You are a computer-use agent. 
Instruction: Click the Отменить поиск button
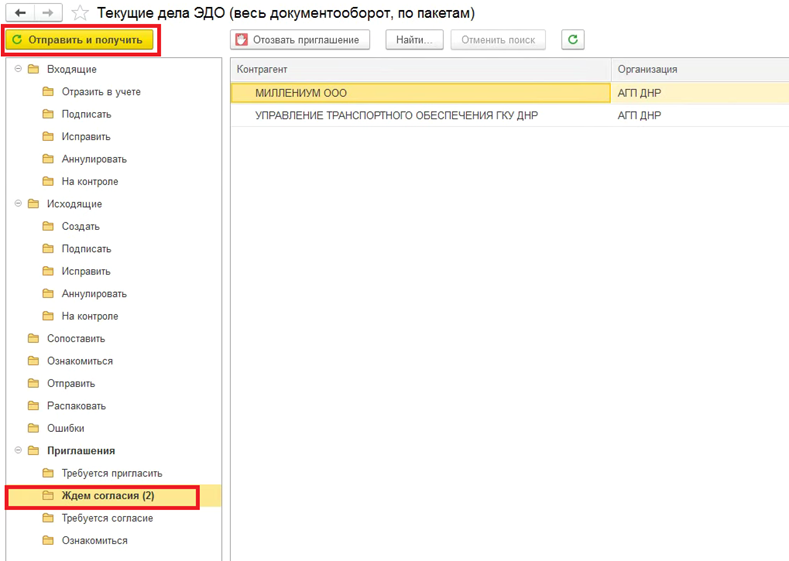point(498,40)
